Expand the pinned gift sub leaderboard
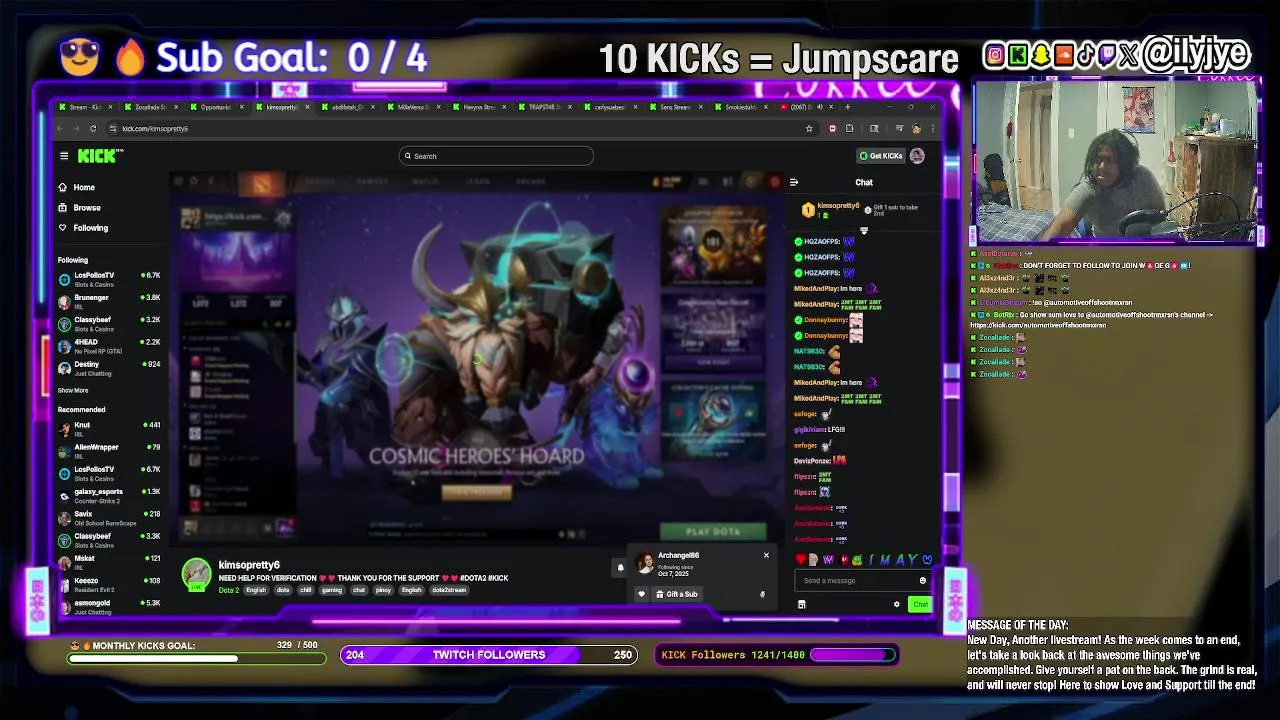This screenshot has height=720, width=1280. point(864,231)
